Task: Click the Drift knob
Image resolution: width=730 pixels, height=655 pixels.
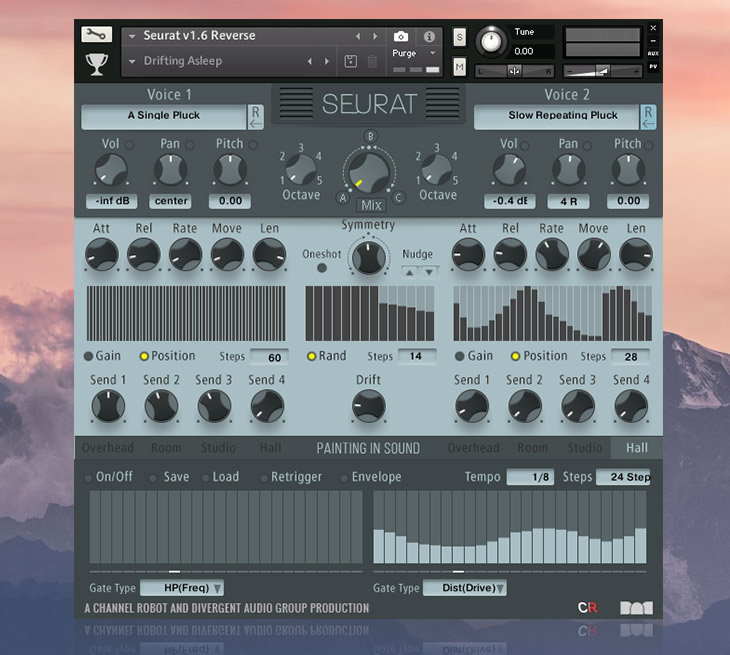Action: pos(369,406)
